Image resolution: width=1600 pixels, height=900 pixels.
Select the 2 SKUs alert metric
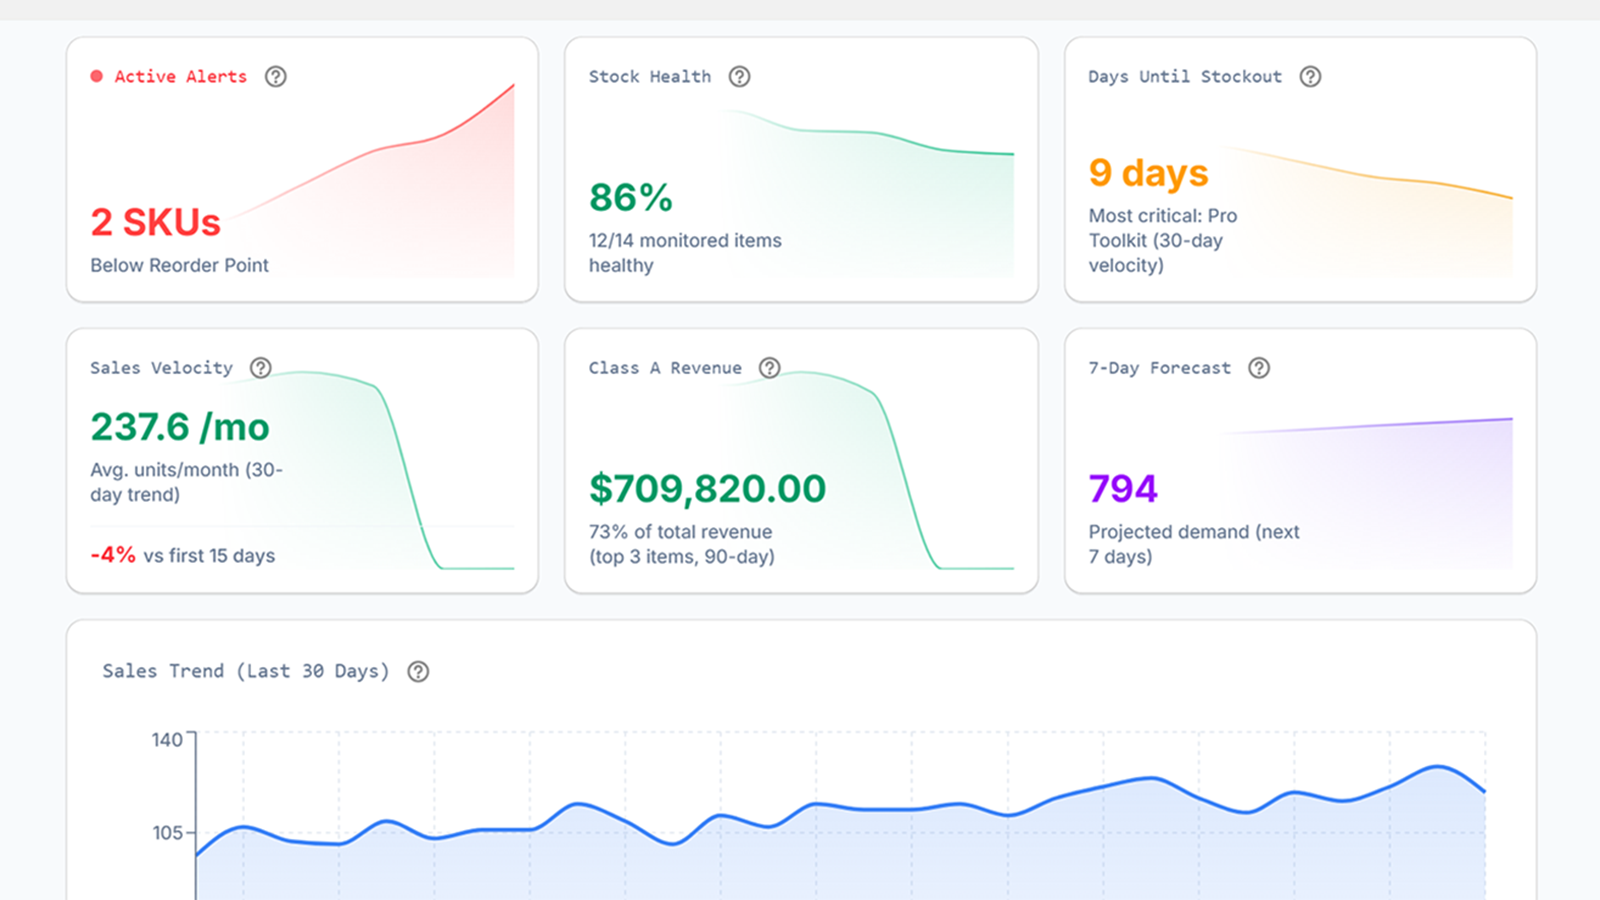pyautogui.click(x=155, y=223)
